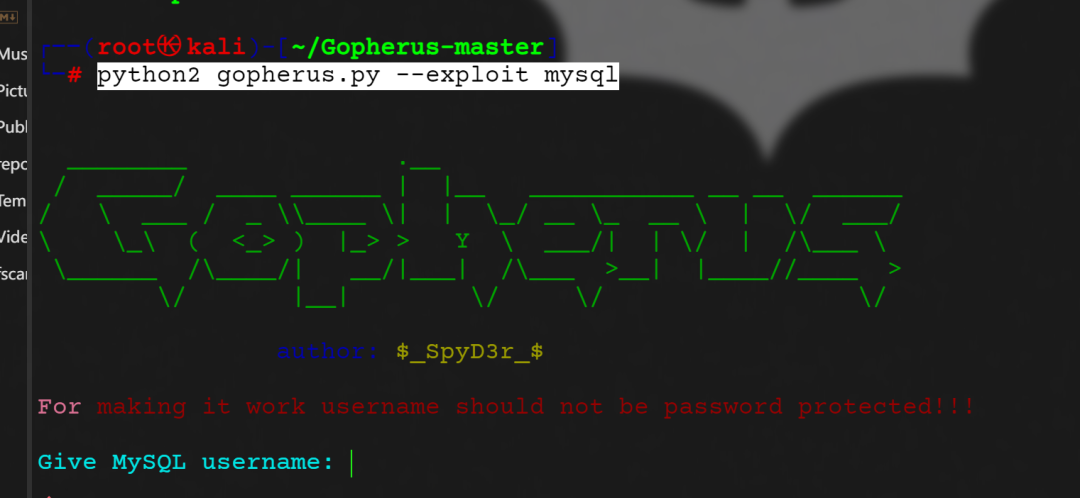
Task: Click the blue author: label
Action: point(327,352)
